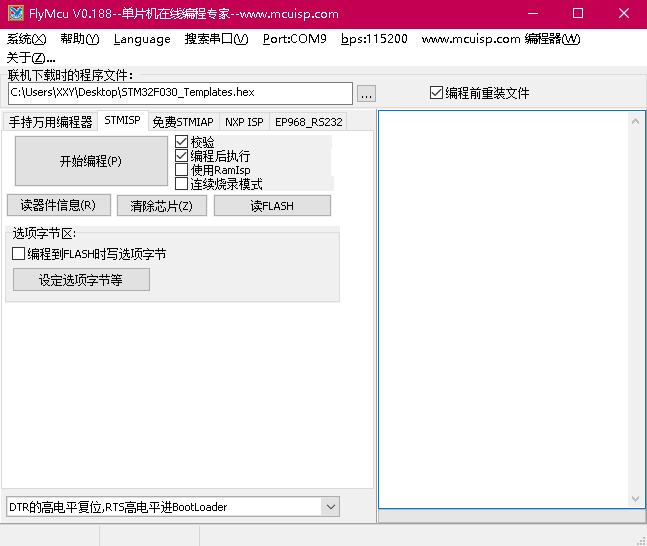Open the Port:COM9 menu
Image resolution: width=647 pixels, height=546 pixels.
(x=295, y=39)
